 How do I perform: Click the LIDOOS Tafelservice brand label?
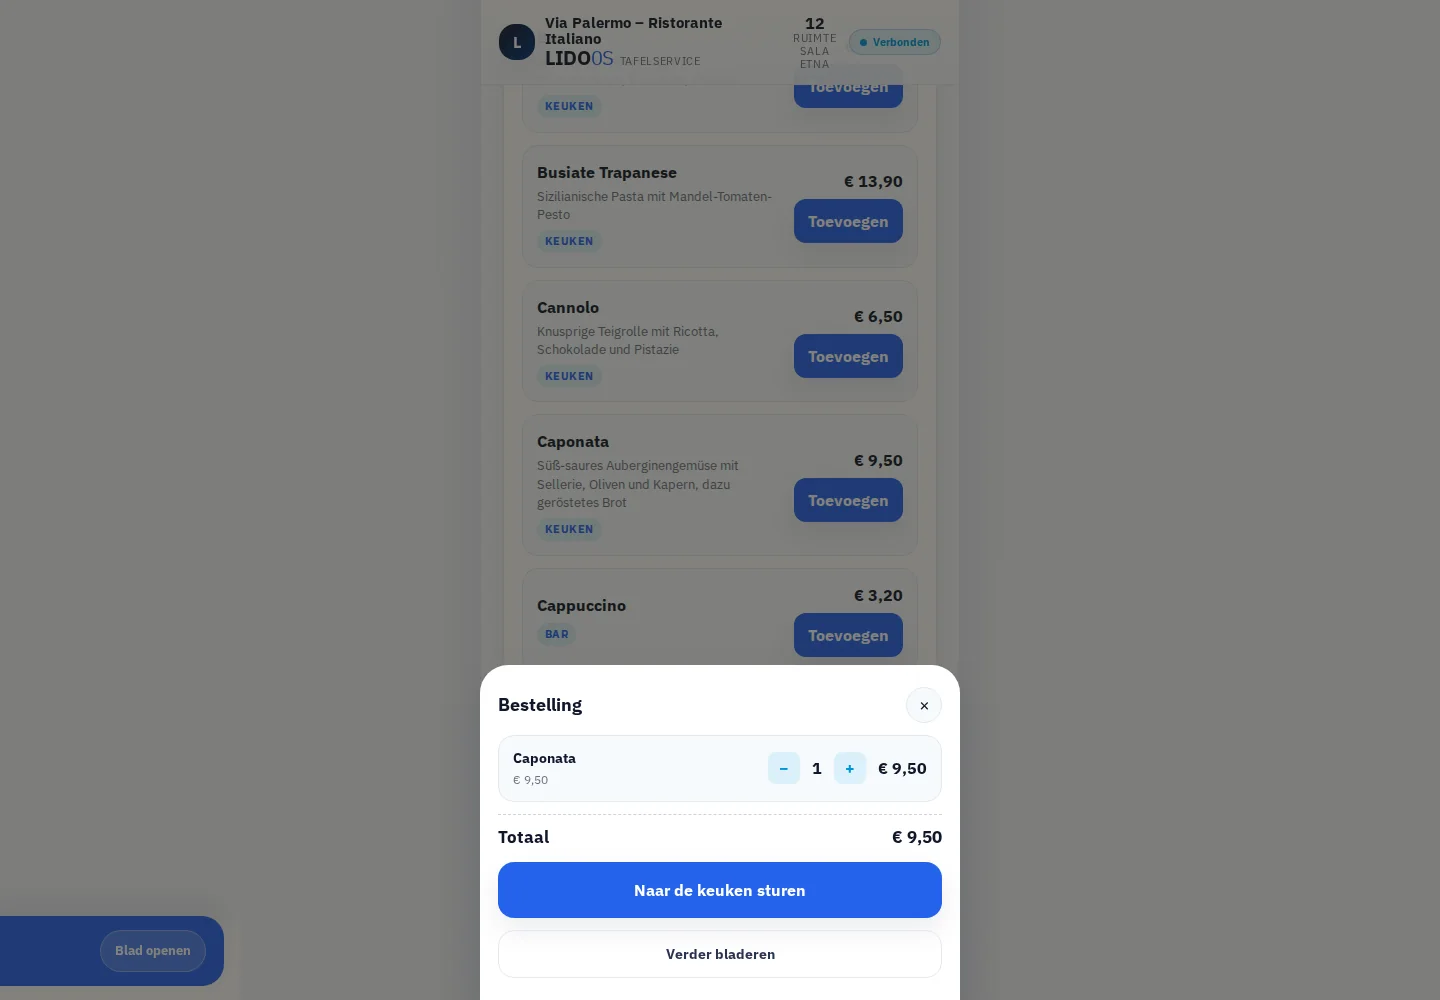[622, 58]
